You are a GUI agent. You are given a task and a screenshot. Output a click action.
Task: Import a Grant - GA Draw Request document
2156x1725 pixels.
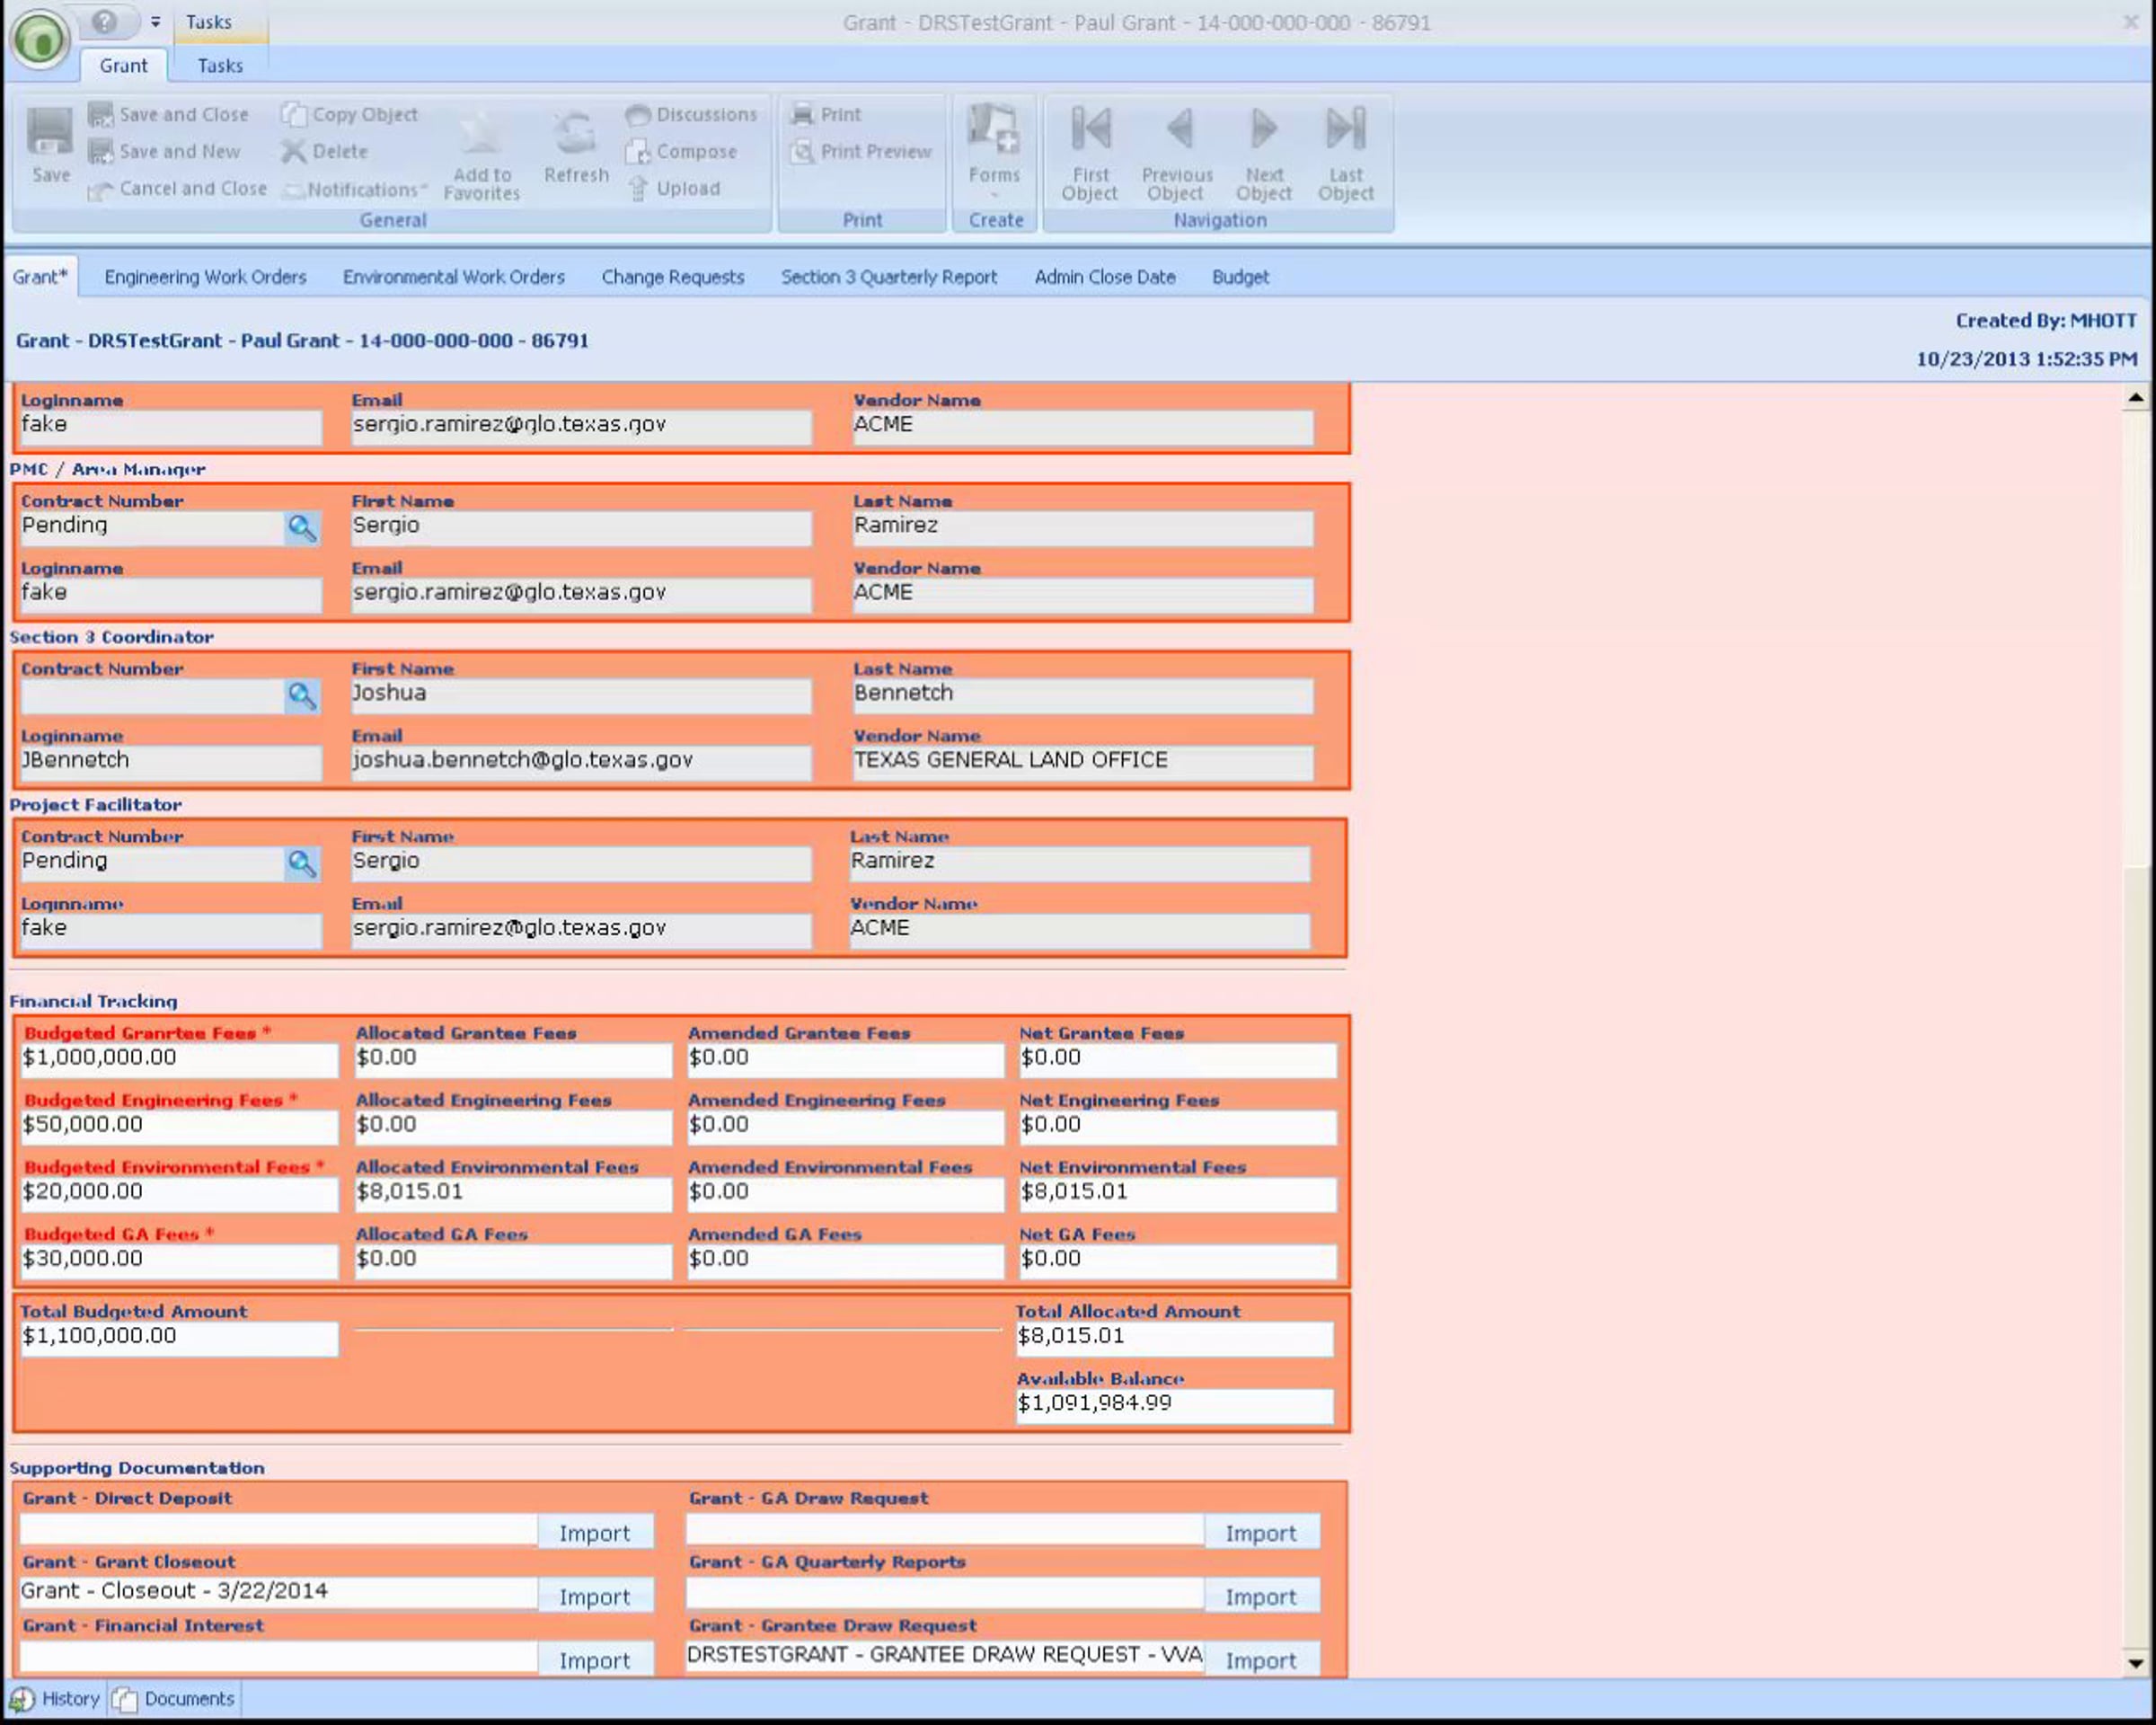[x=1261, y=1533]
